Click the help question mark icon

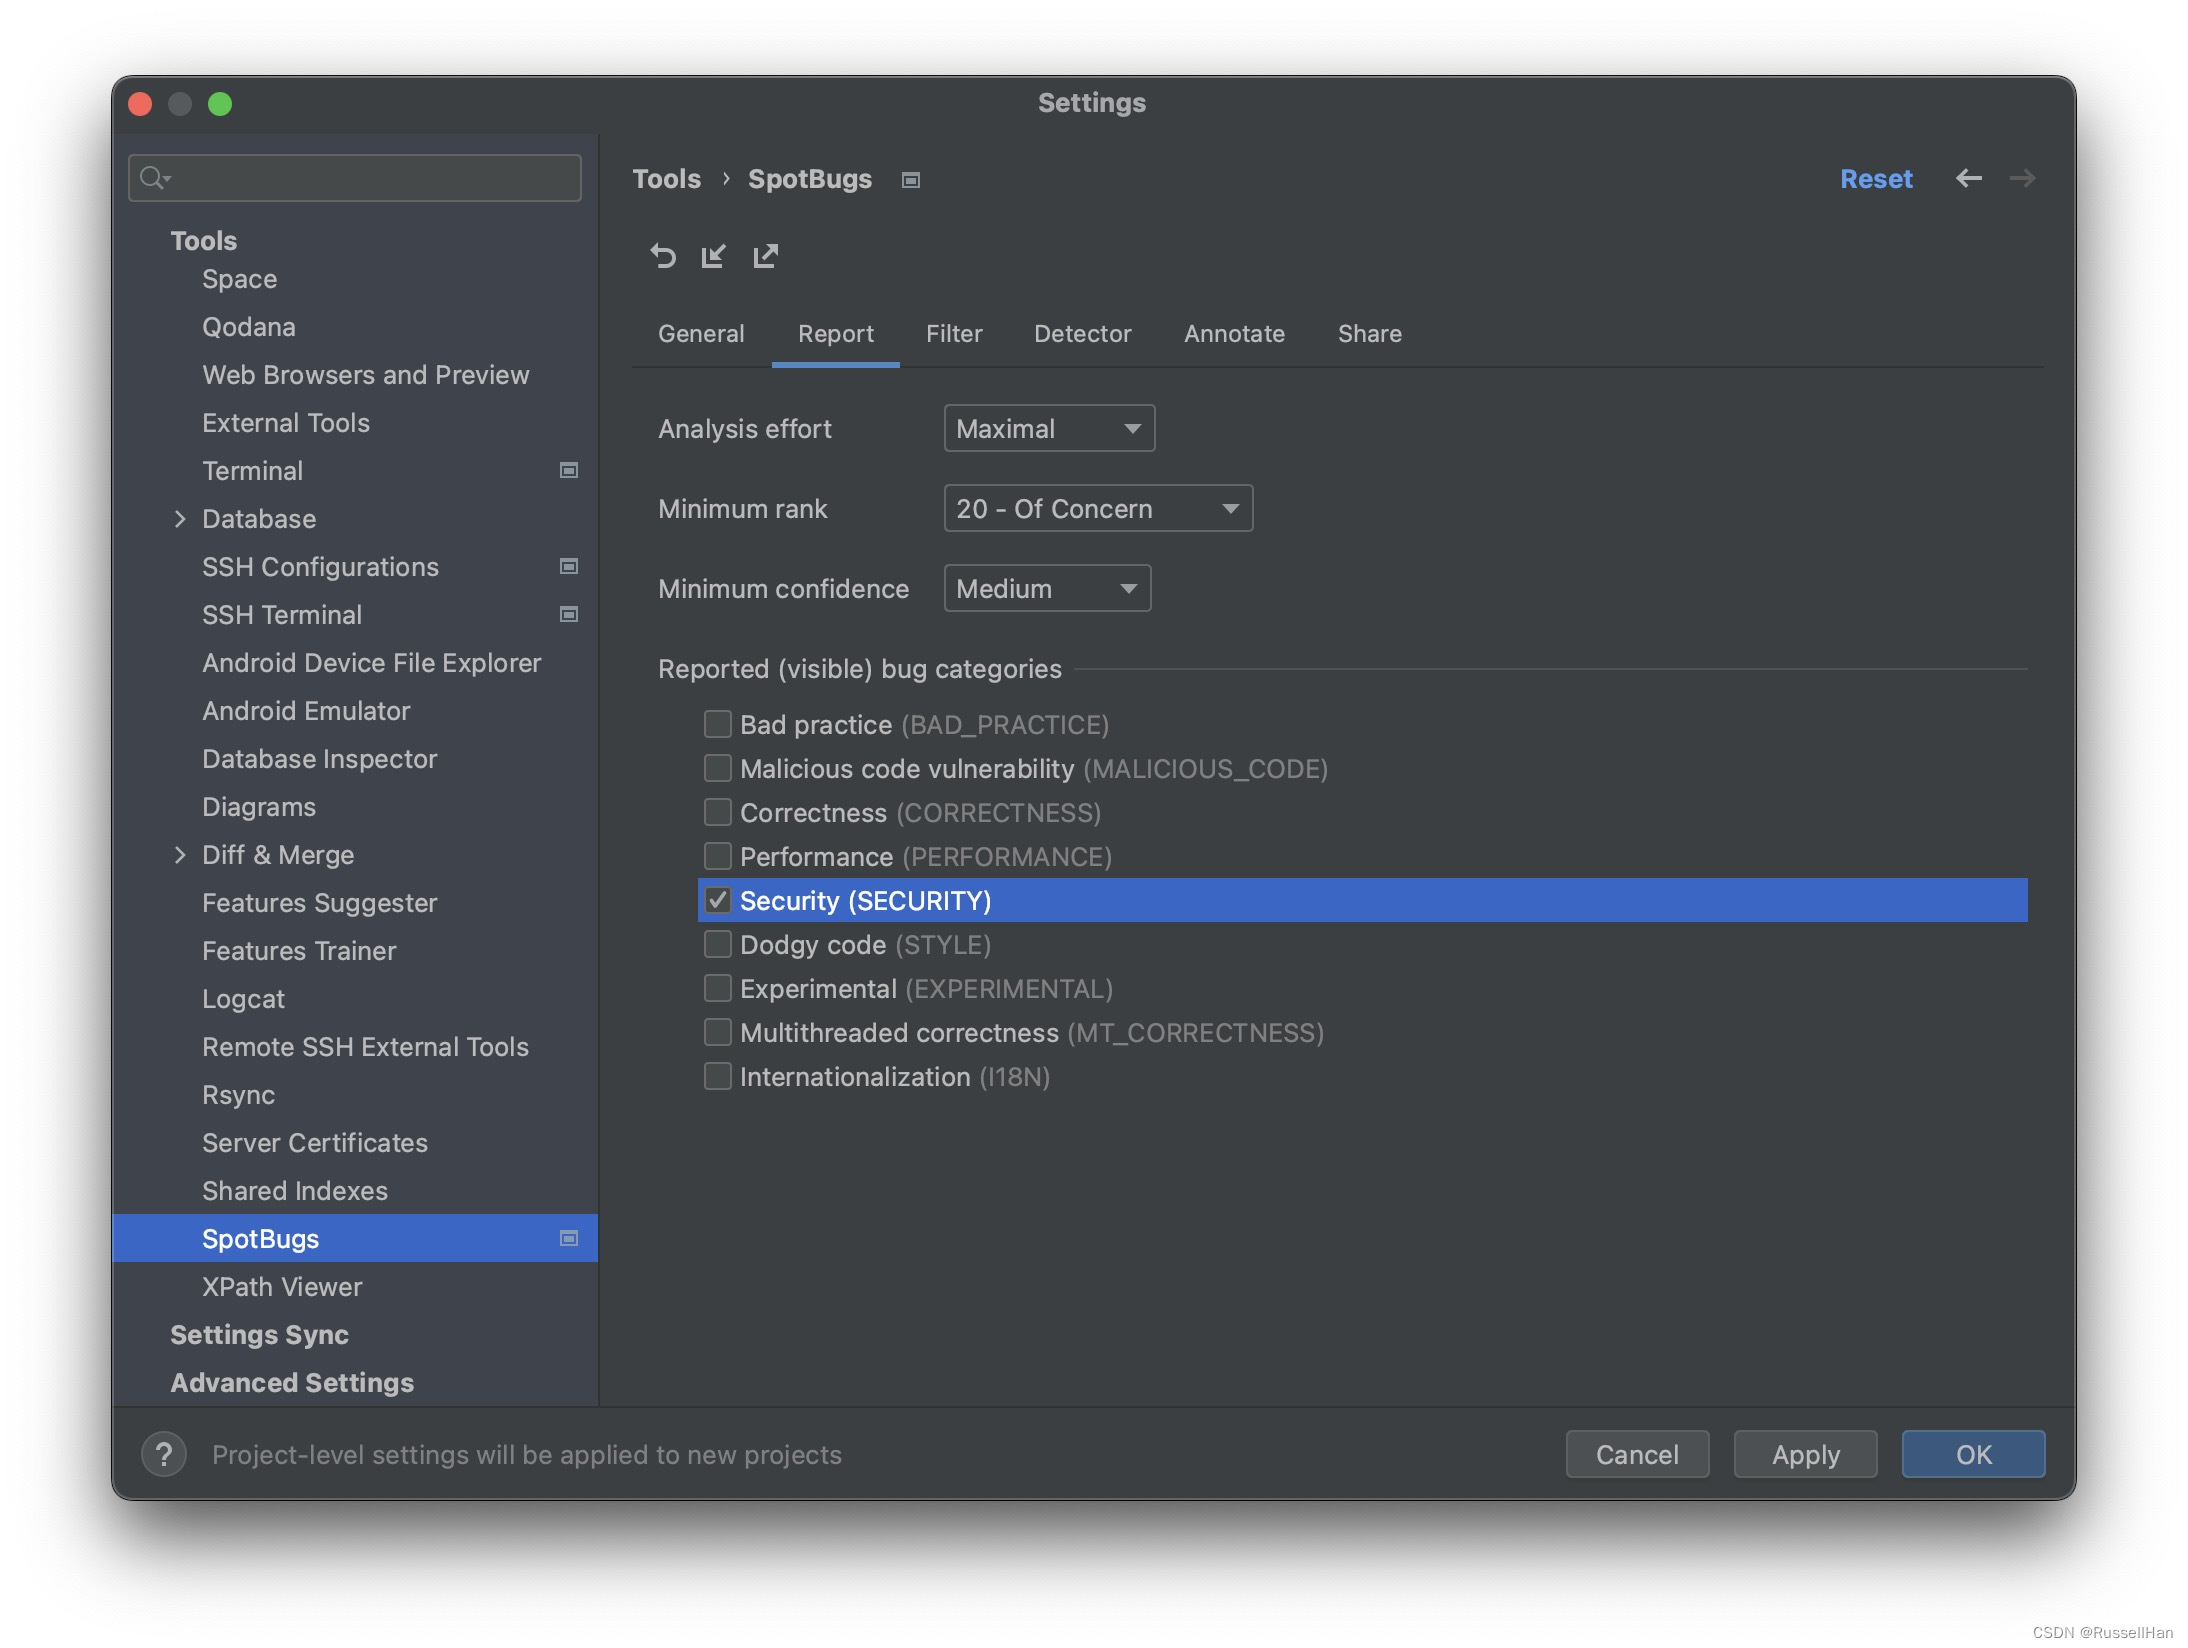pyautogui.click(x=164, y=1454)
